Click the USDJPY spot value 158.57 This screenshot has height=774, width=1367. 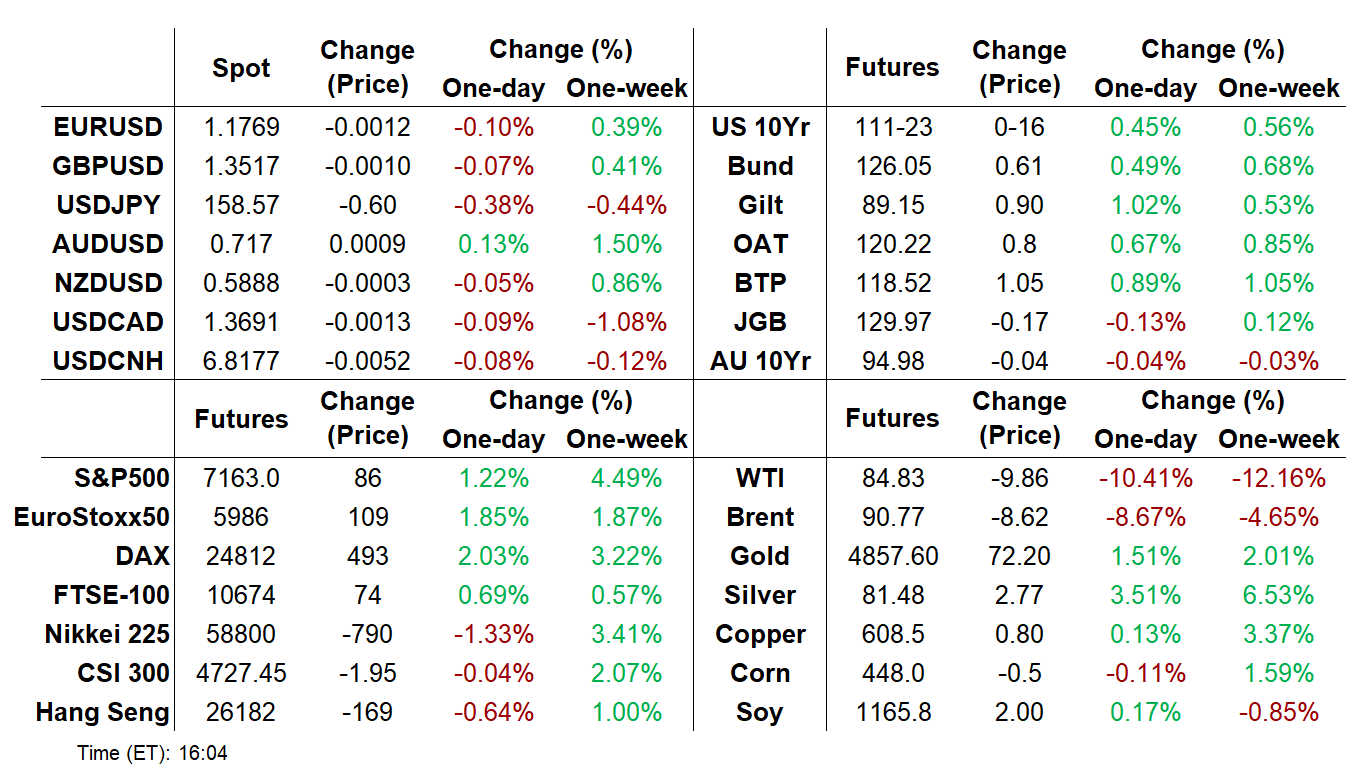[x=242, y=205]
